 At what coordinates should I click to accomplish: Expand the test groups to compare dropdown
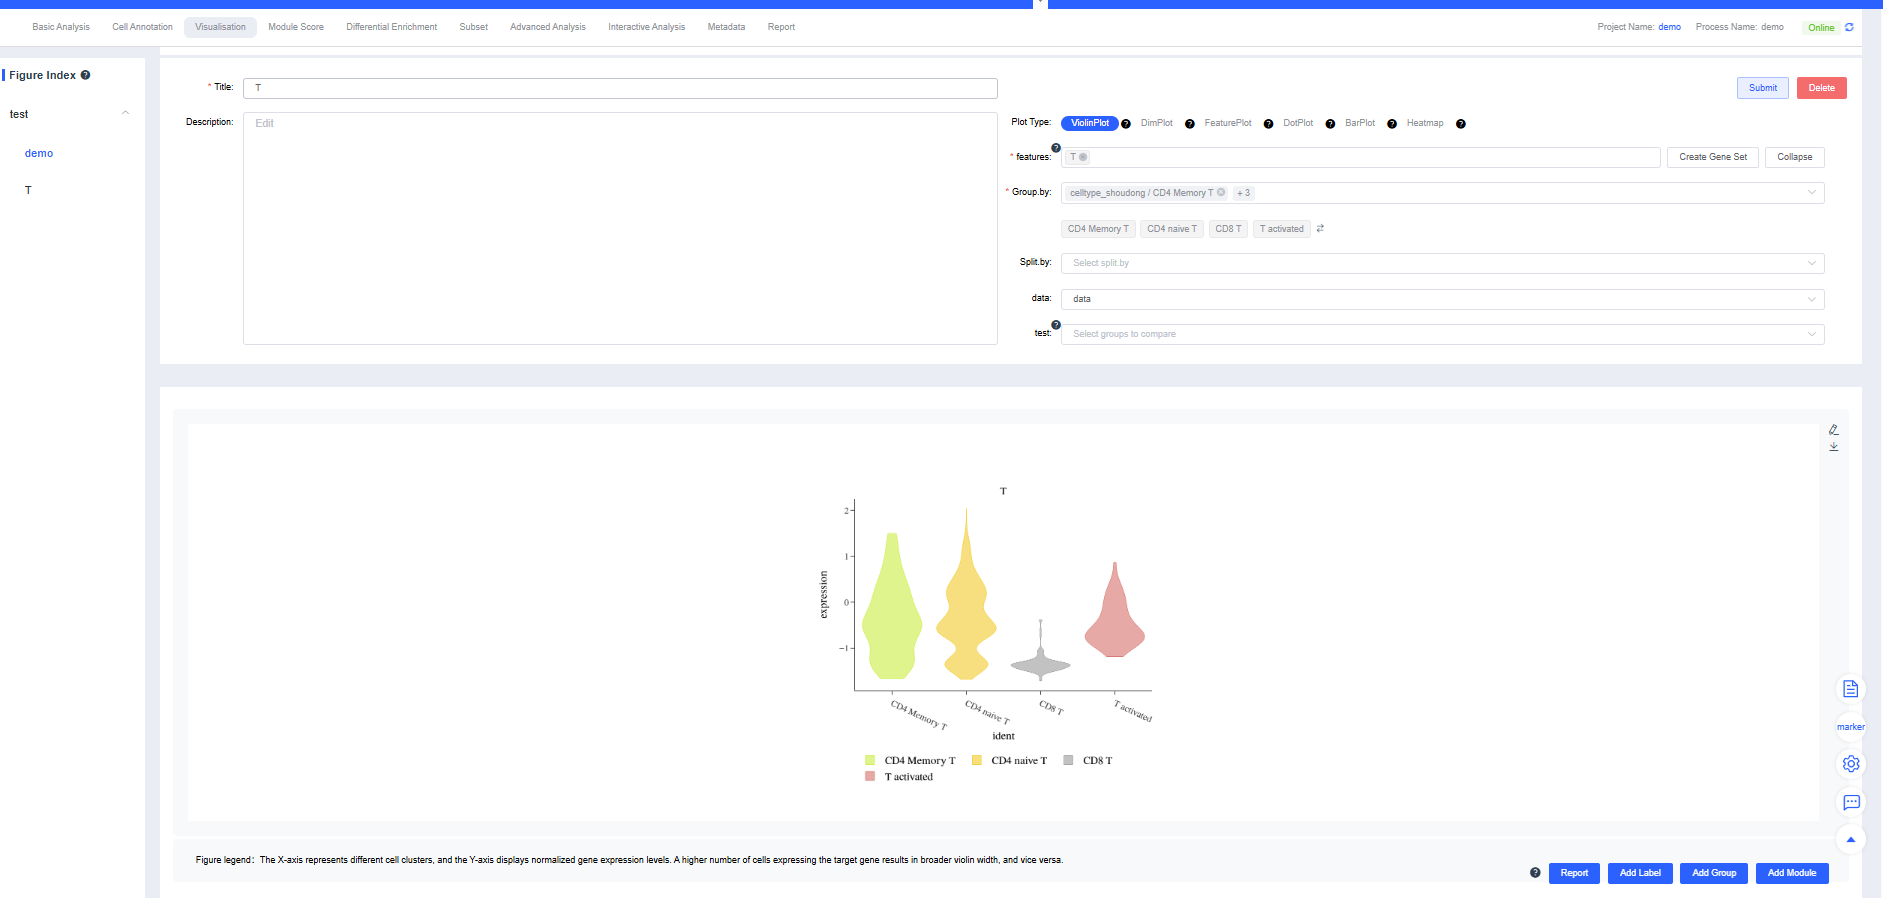tap(1441, 334)
